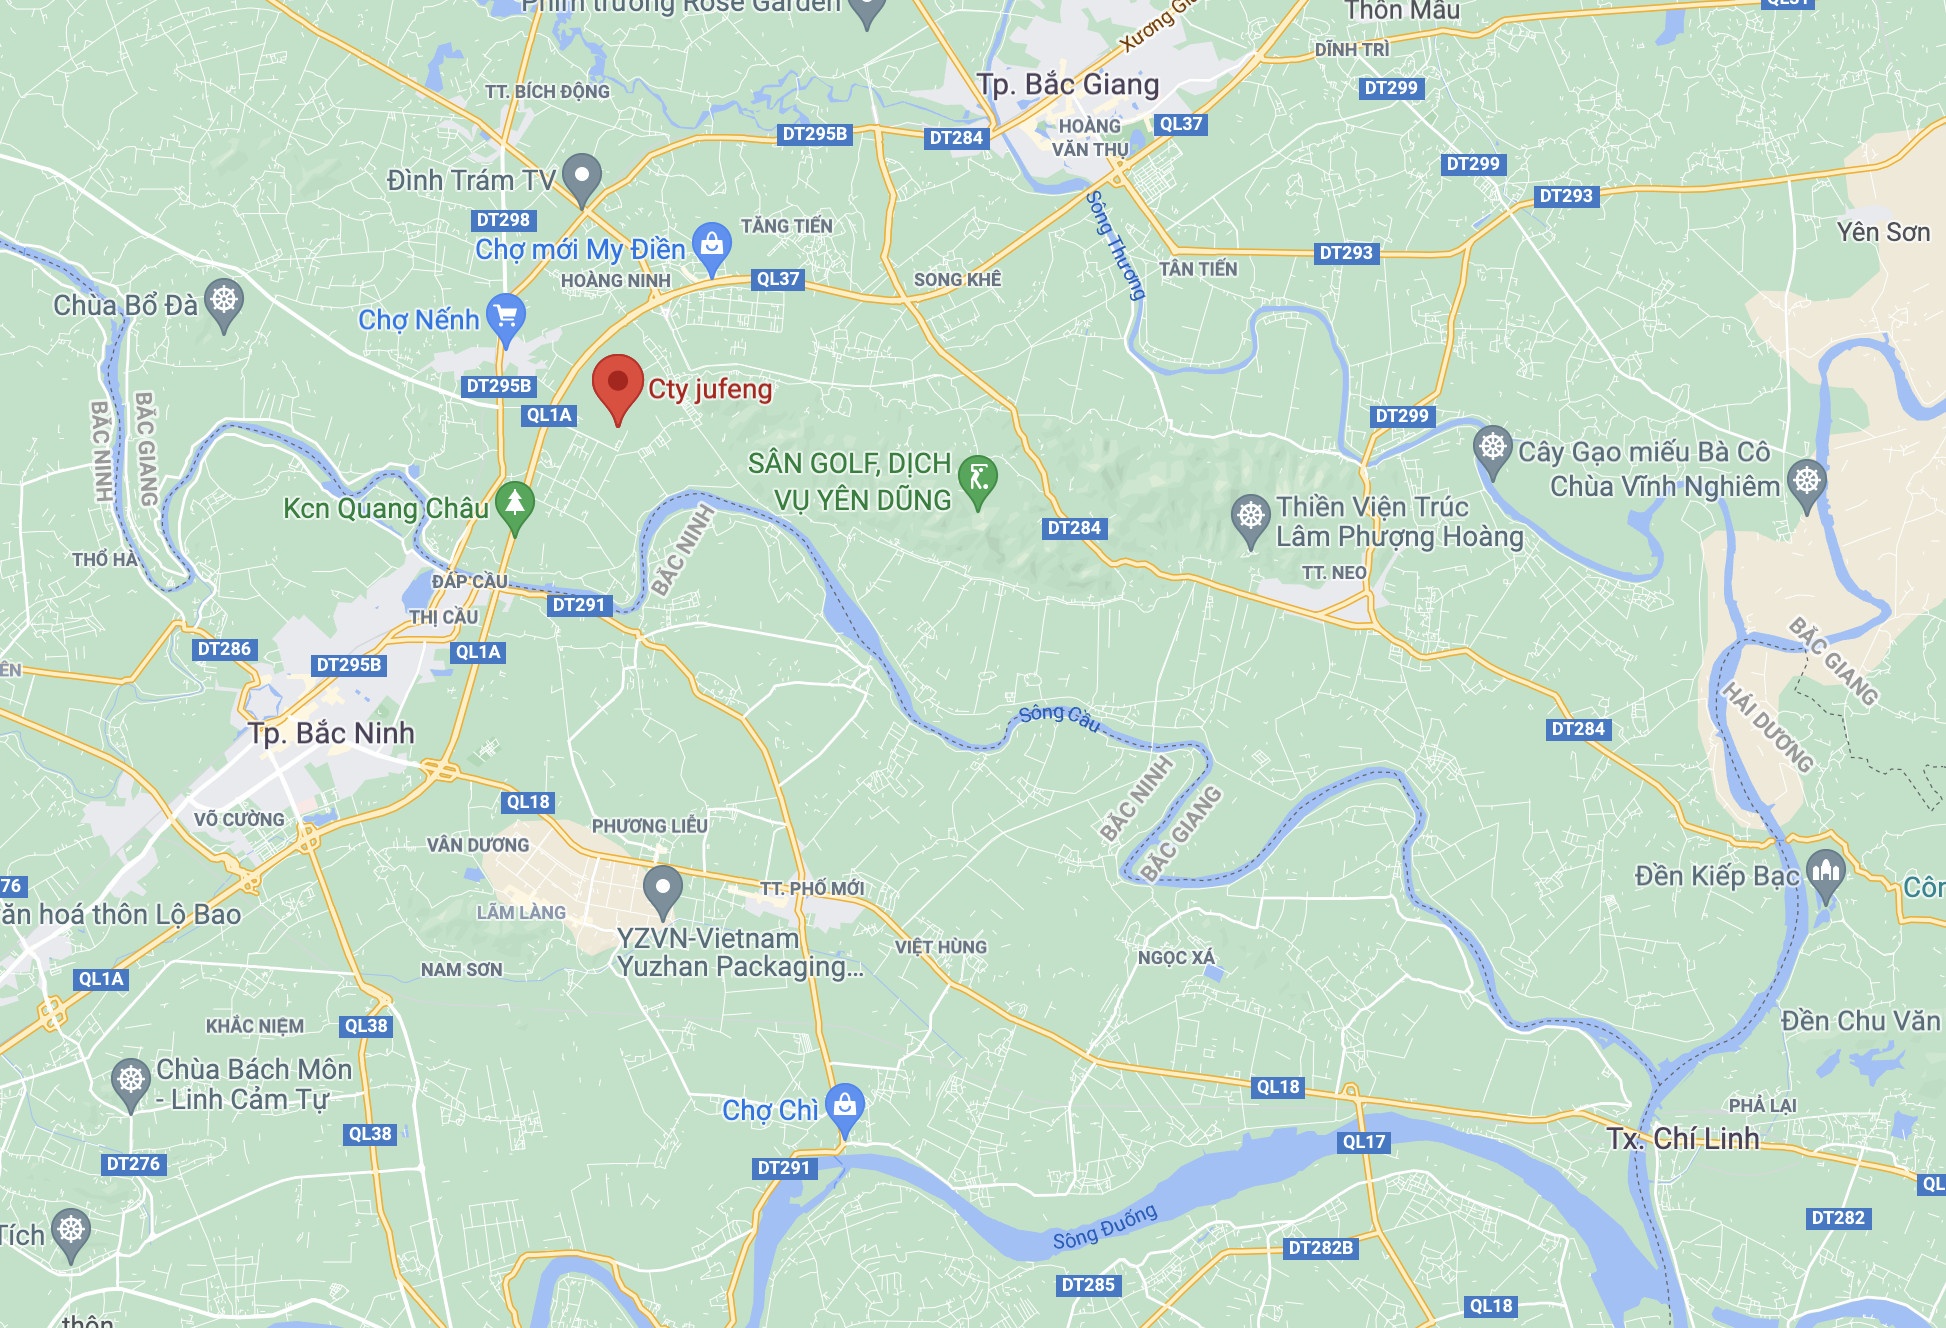The width and height of the screenshot is (1946, 1328).
Task: Click the Sông Đuống river label
Action: click(x=1105, y=1227)
